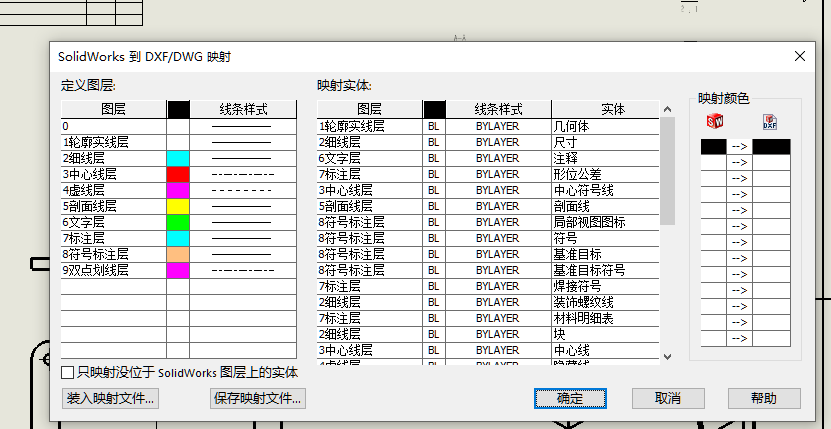
Task: Click the 保存映射文件... button
Action: 258,398
